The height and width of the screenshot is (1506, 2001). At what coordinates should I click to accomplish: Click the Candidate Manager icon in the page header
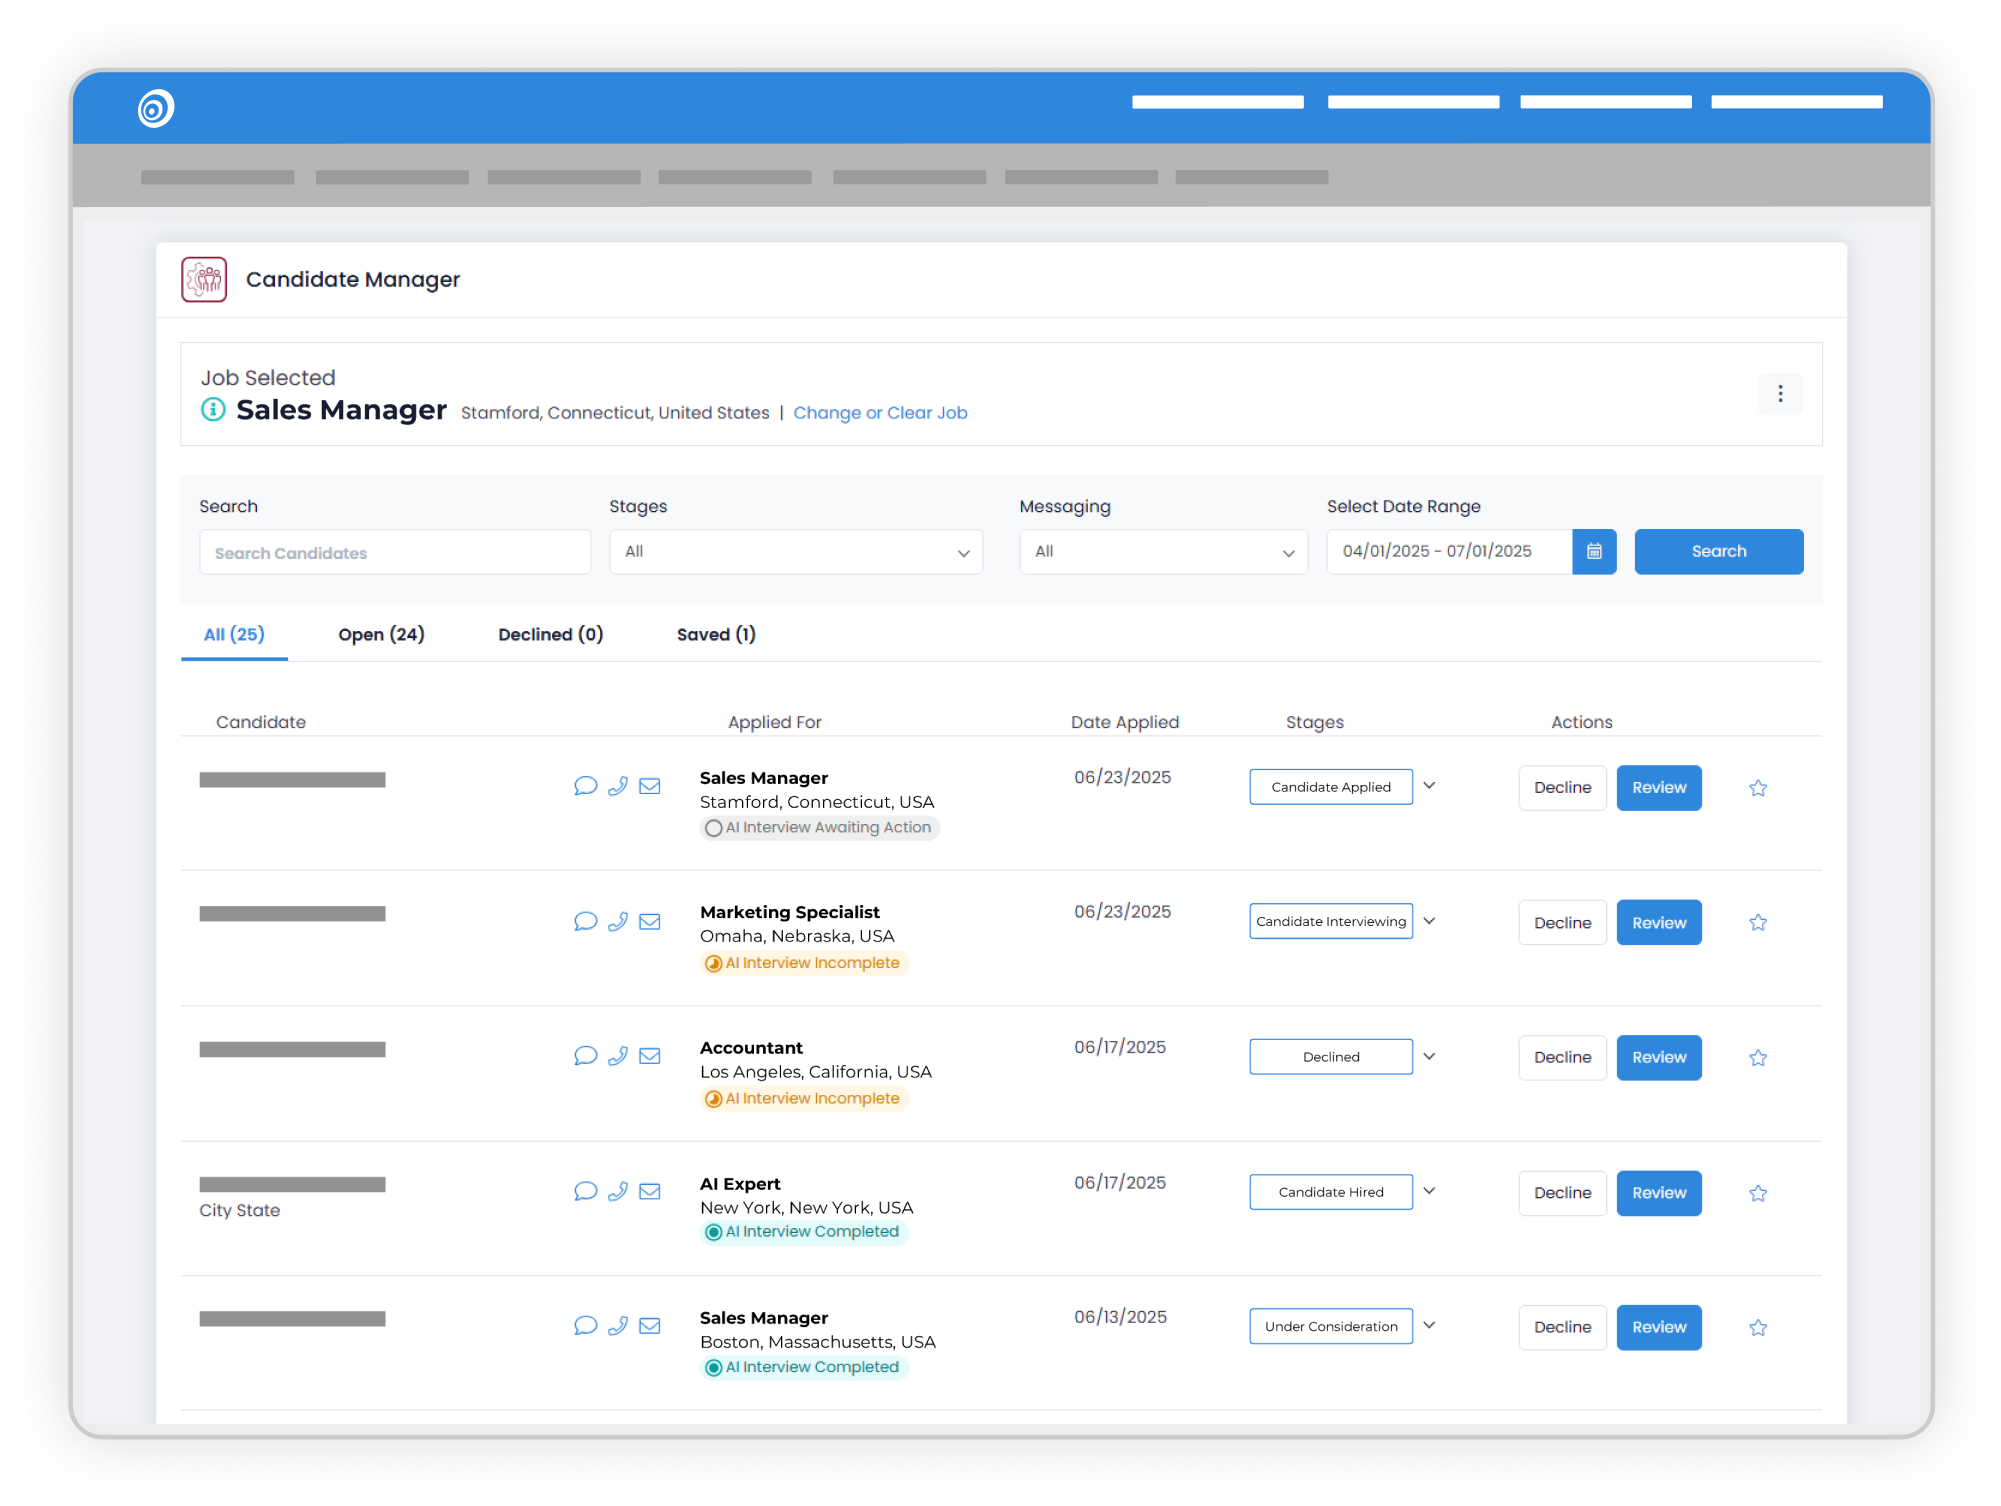click(204, 279)
